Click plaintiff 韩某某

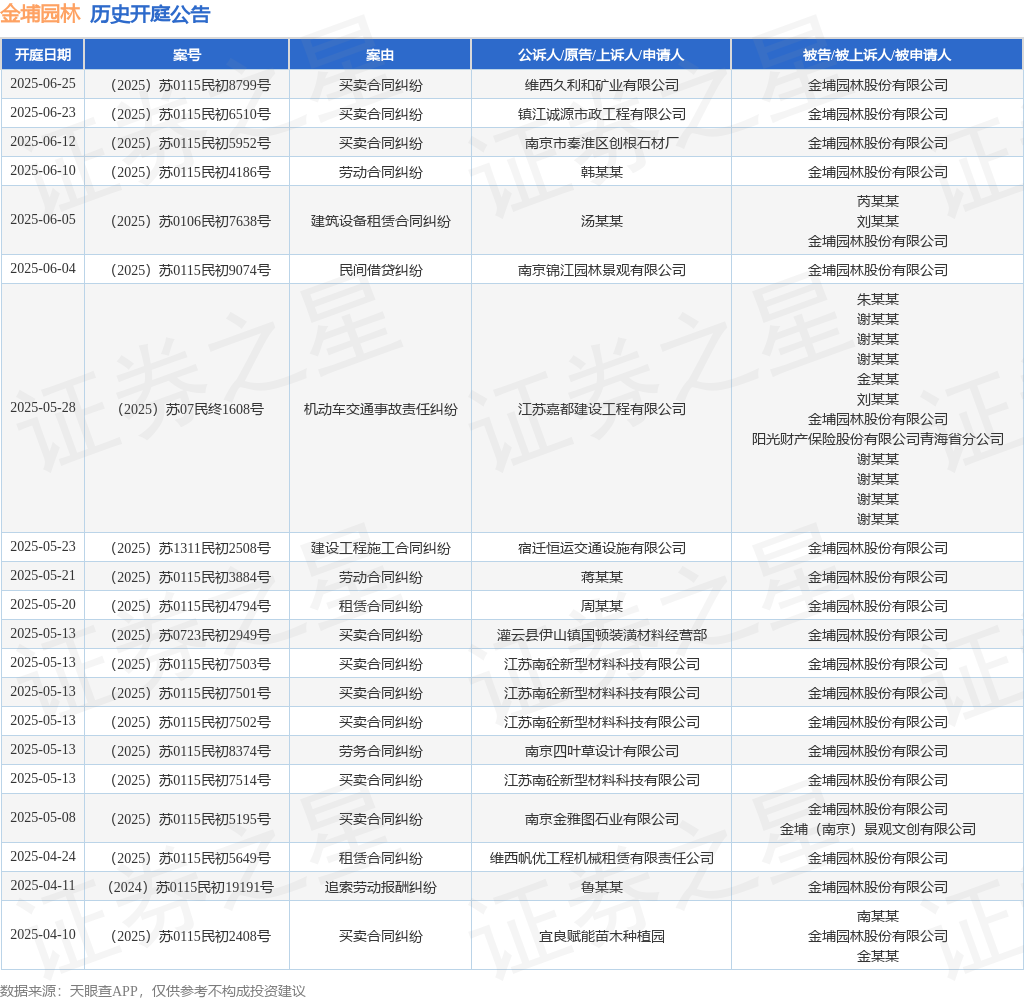tap(601, 172)
